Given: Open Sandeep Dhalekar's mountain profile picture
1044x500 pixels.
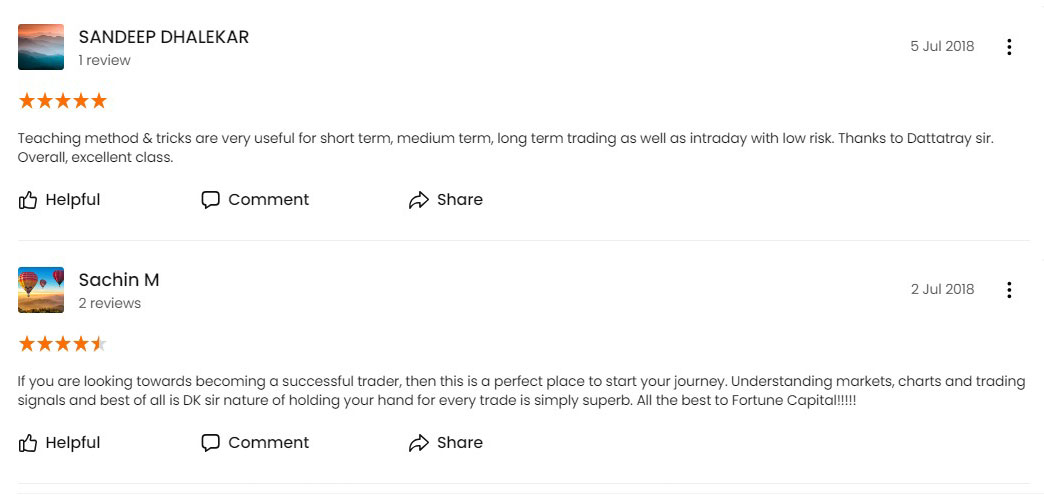Looking at the screenshot, I should click(x=41, y=47).
